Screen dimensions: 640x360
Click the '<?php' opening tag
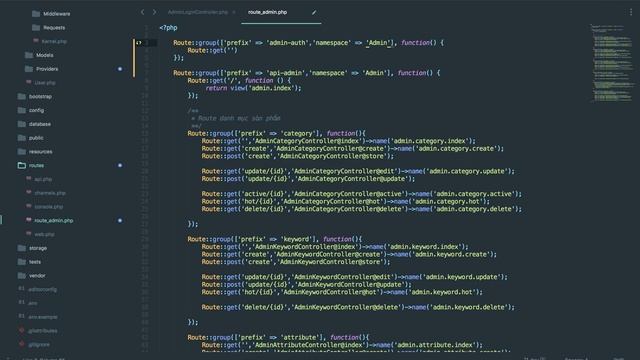(x=168, y=28)
